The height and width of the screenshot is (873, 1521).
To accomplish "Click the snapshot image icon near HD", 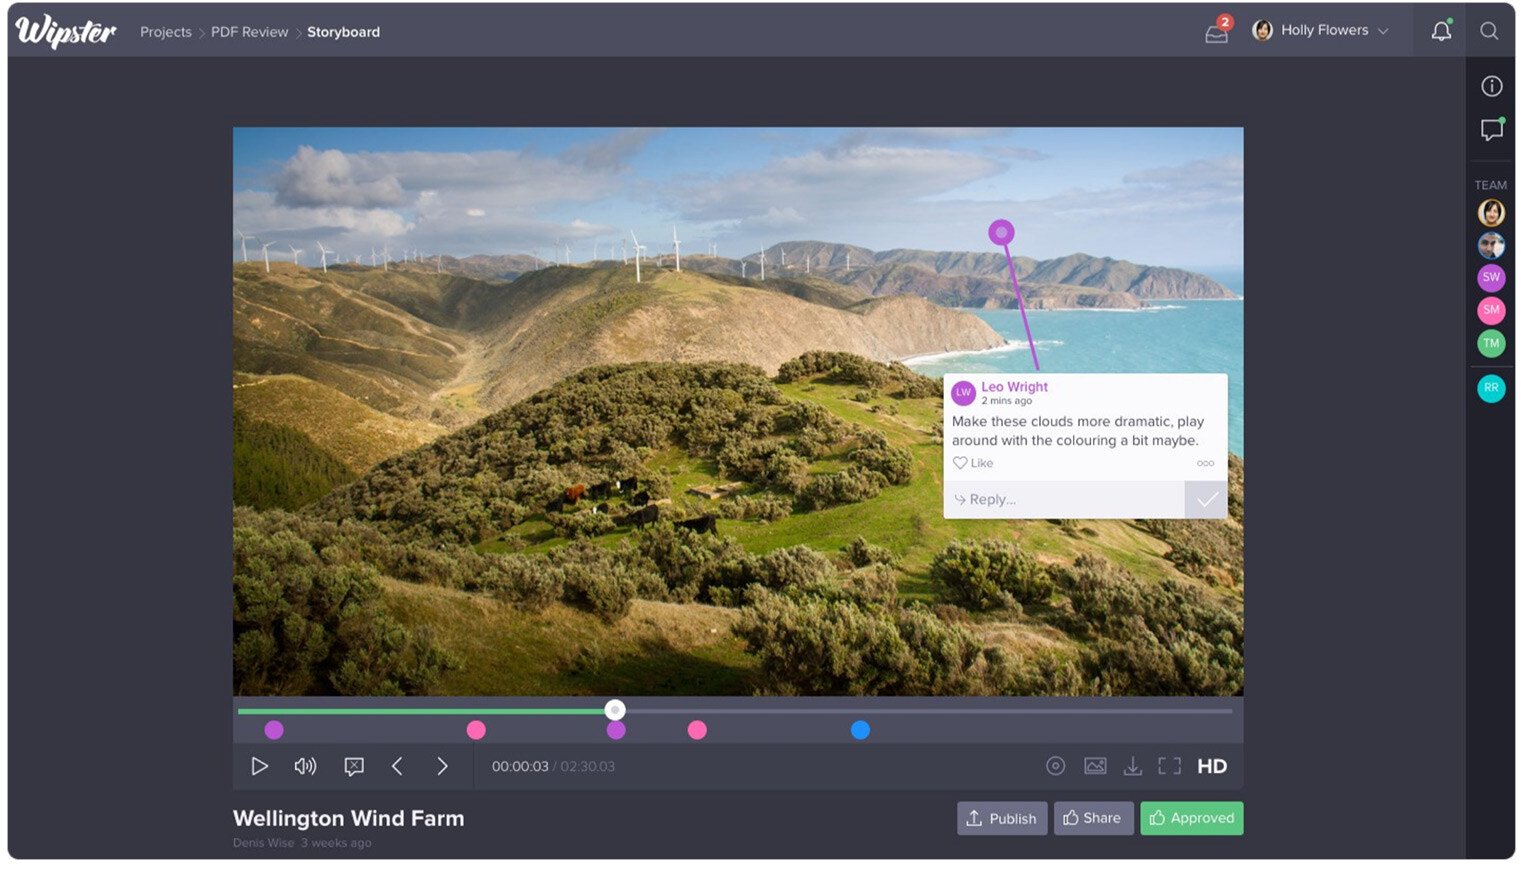I will [1095, 765].
